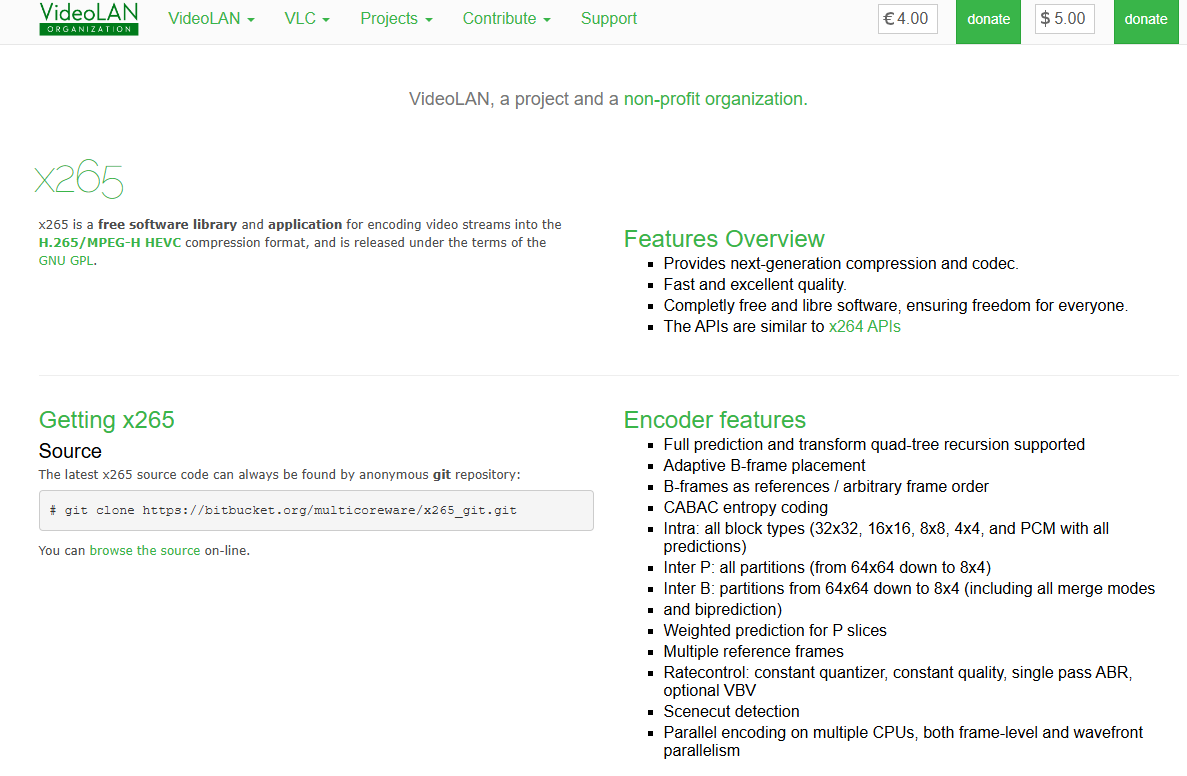1187x776 pixels.
Task: Click 'B-frames as references / arbitrary frame order'
Action: (826, 487)
